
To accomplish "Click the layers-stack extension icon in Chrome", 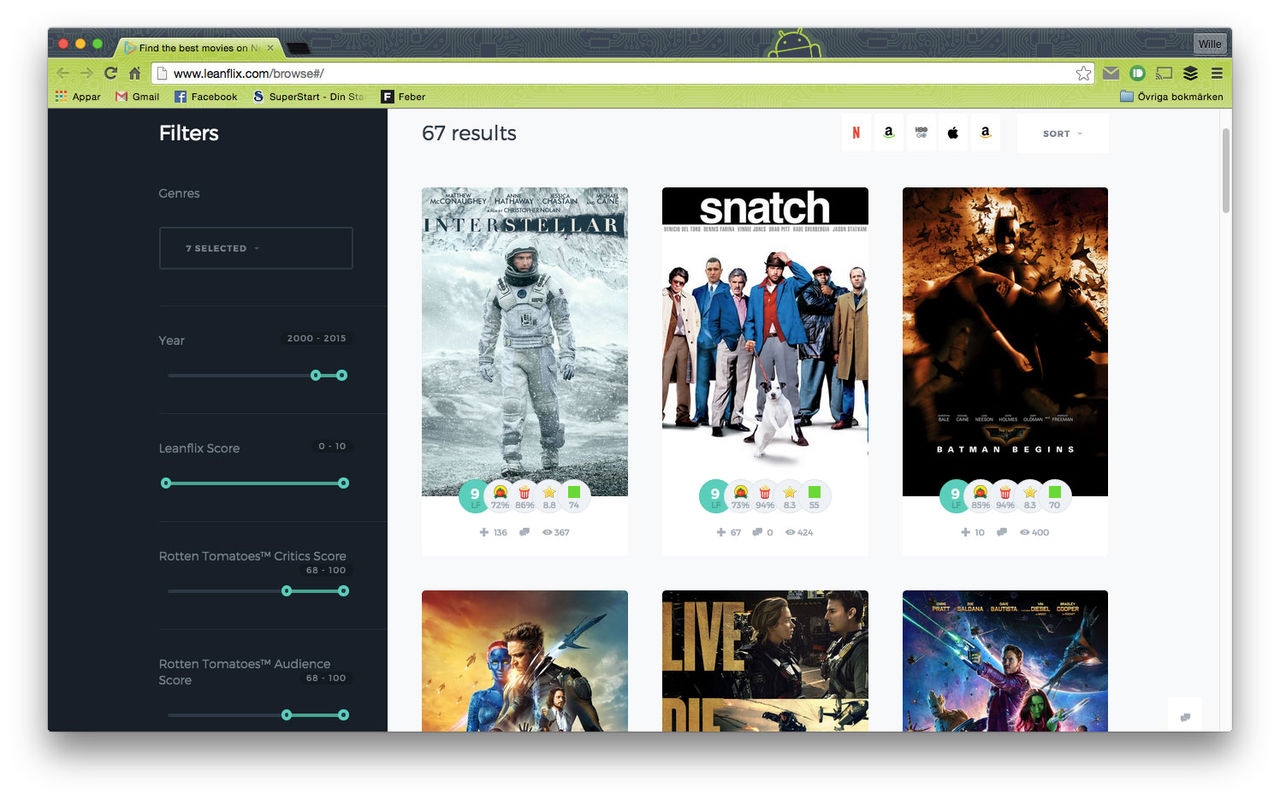I will coord(1190,73).
